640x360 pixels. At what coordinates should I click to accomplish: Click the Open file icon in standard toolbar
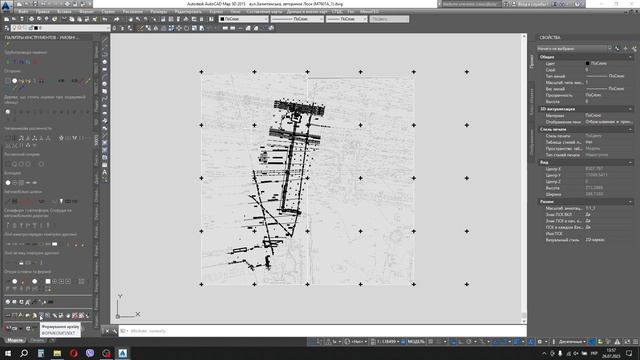pyautogui.click(x=14, y=19)
